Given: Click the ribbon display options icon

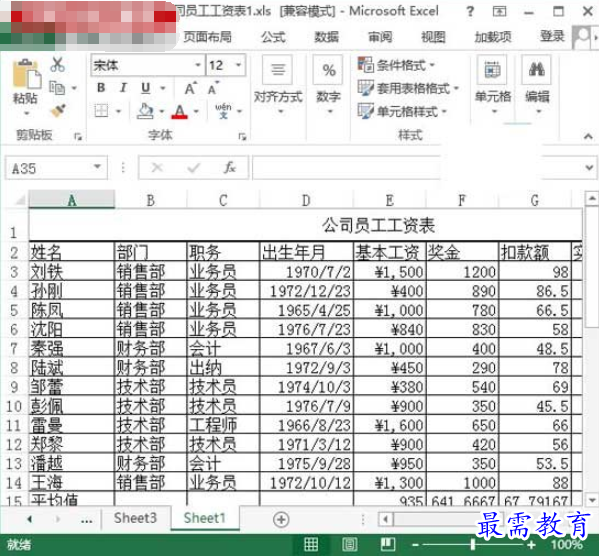Looking at the screenshot, I should pyautogui.click(x=499, y=11).
